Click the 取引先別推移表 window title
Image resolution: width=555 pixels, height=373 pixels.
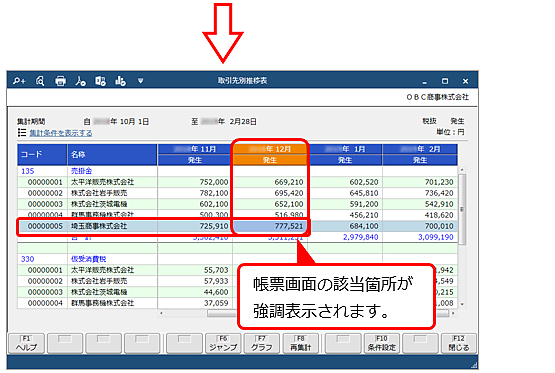(x=242, y=81)
